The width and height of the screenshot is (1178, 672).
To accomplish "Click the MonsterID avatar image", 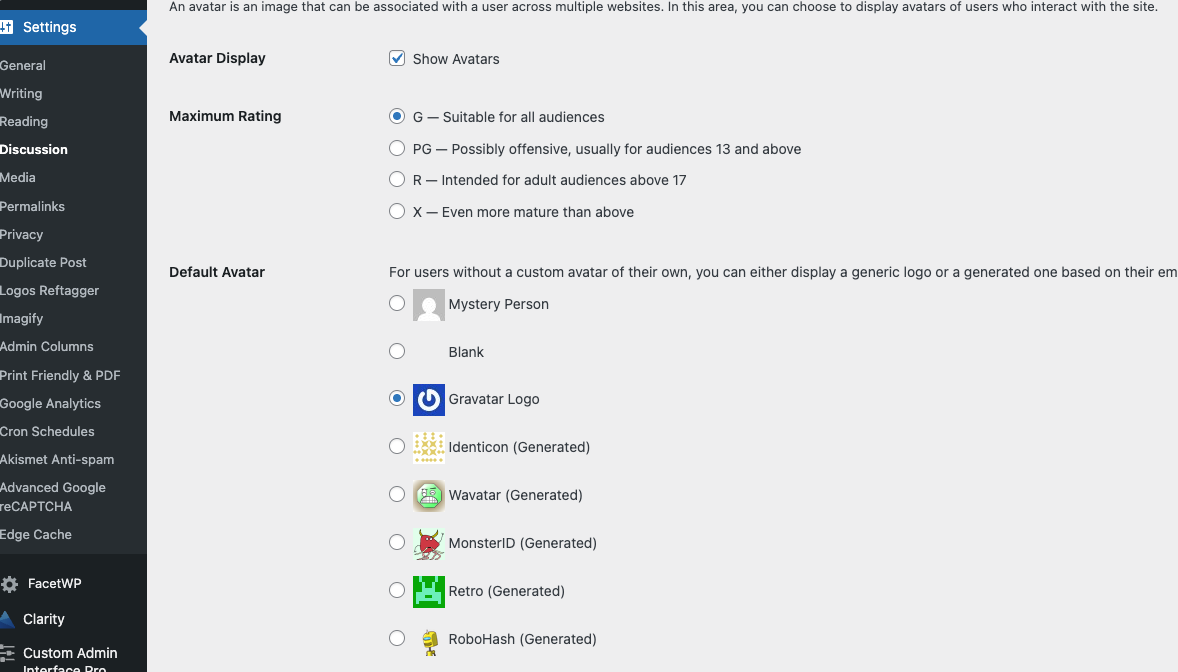I will click(x=428, y=543).
